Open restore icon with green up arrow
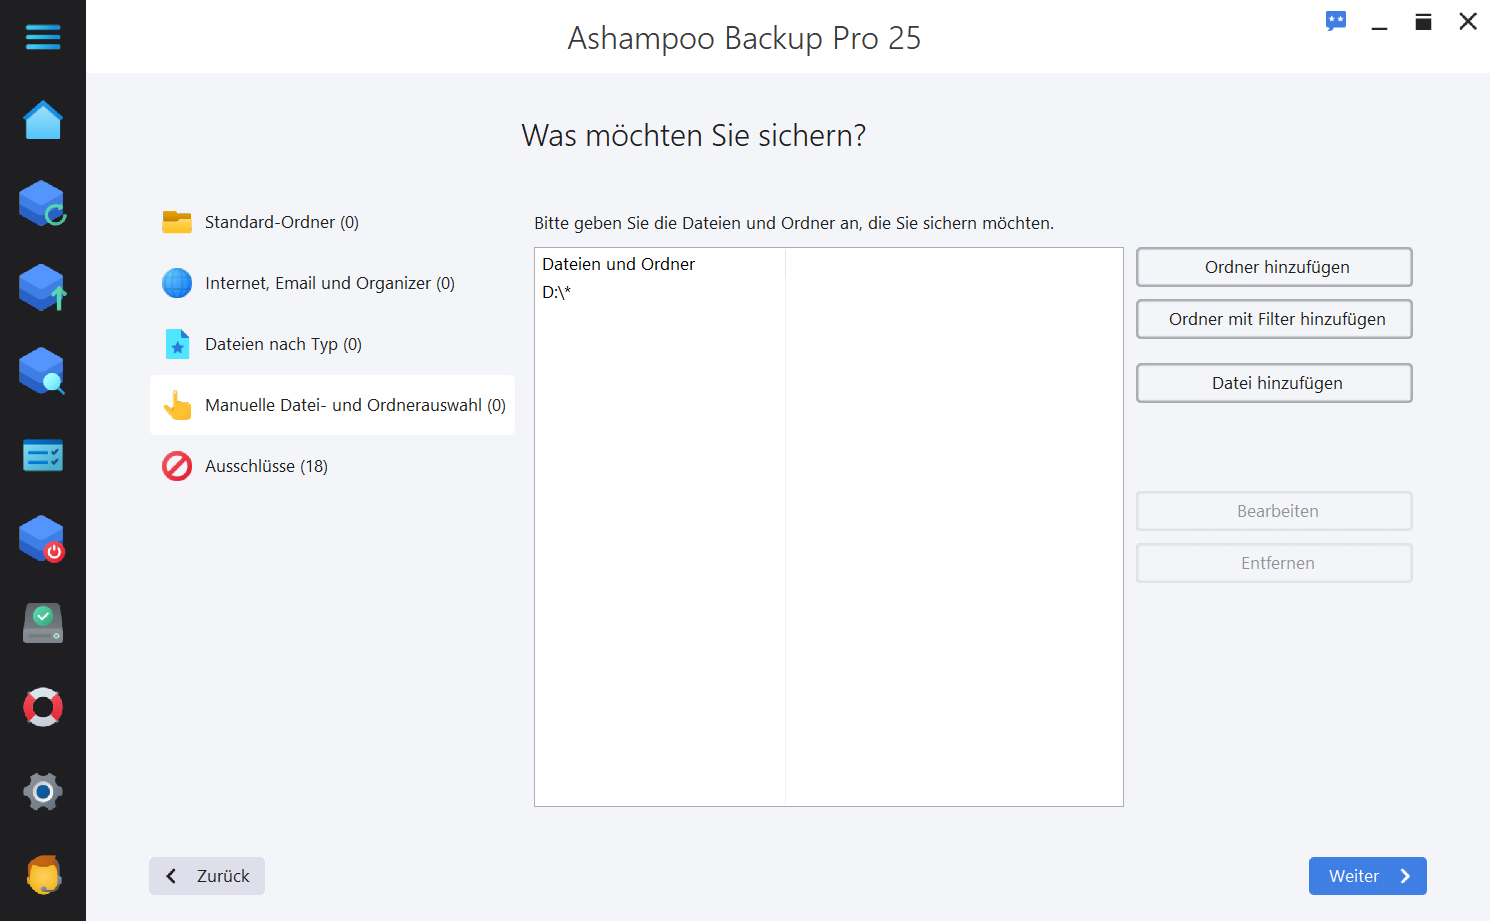This screenshot has height=921, width=1490. tap(43, 288)
